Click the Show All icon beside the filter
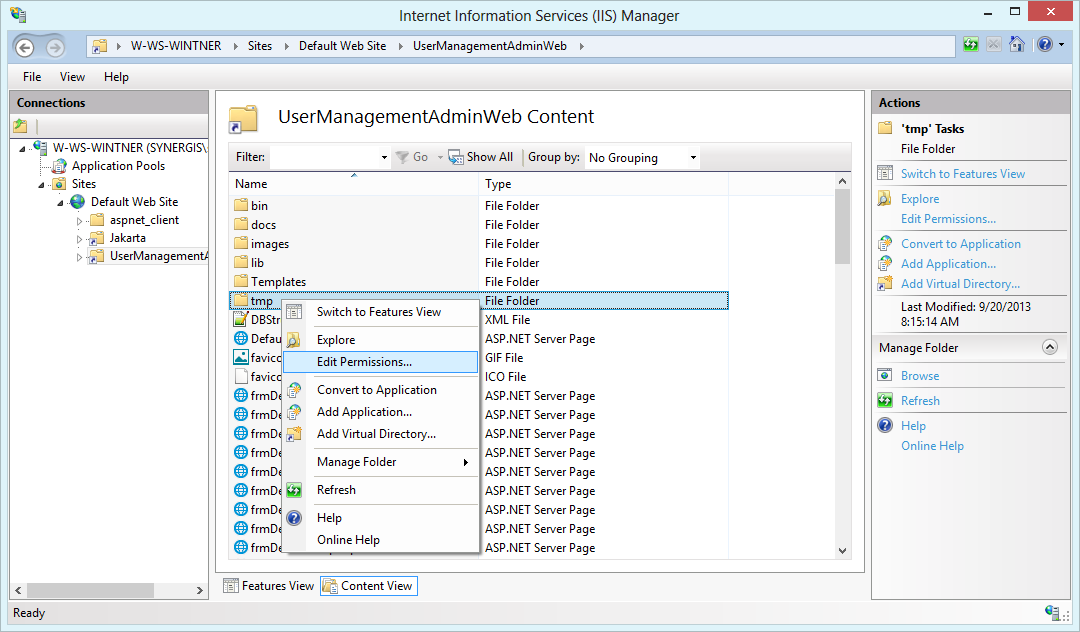 pyautogui.click(x=455, y=156)
